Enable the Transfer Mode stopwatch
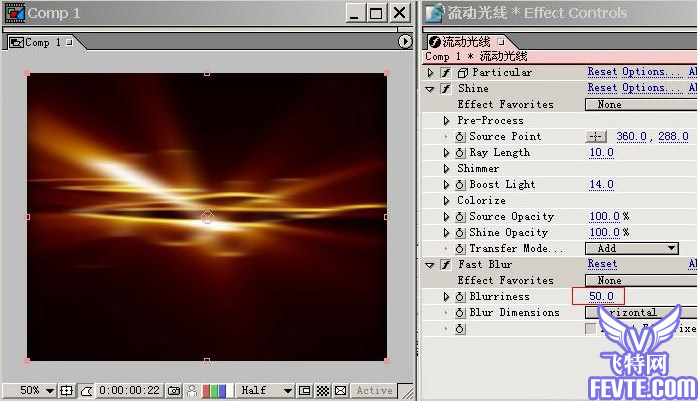Screen dimensions: 698x401 460,249
